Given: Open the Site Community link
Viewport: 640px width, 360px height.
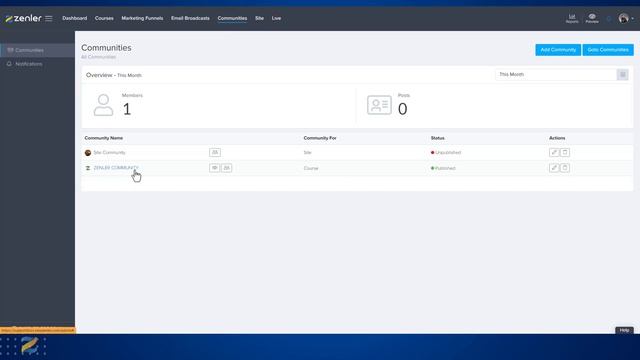Looking at the screenshot, I should coord(109,152).
